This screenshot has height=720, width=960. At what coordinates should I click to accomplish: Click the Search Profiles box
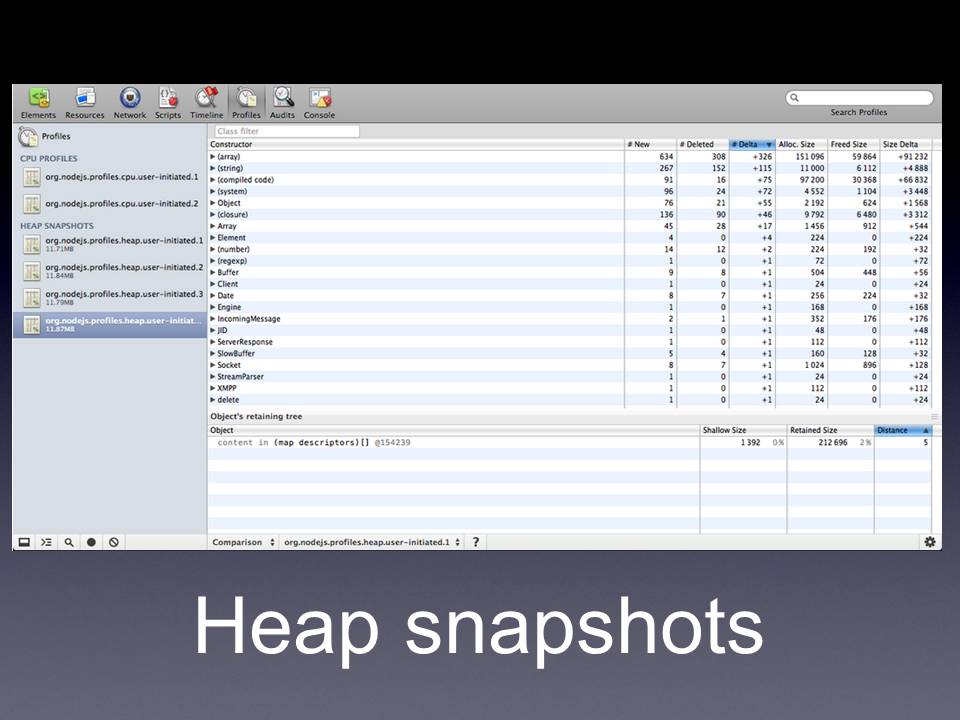pos(859,98)
